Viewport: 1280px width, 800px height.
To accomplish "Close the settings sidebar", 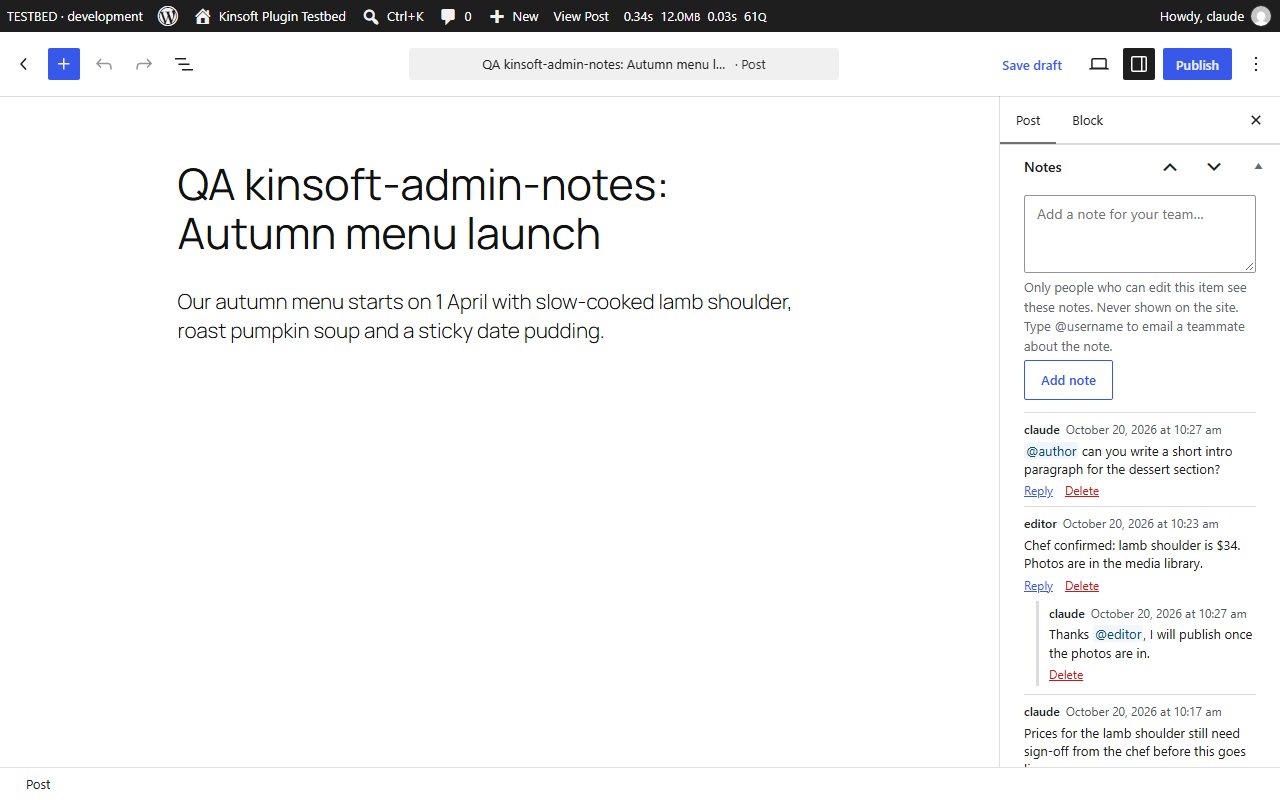I will click(1256, 120).
